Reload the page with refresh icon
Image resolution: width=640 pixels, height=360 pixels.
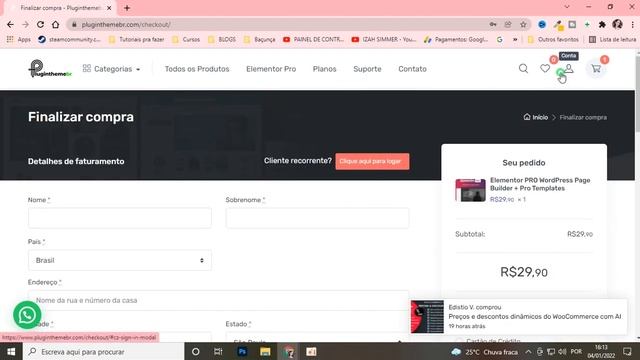(x=40, y=24)
